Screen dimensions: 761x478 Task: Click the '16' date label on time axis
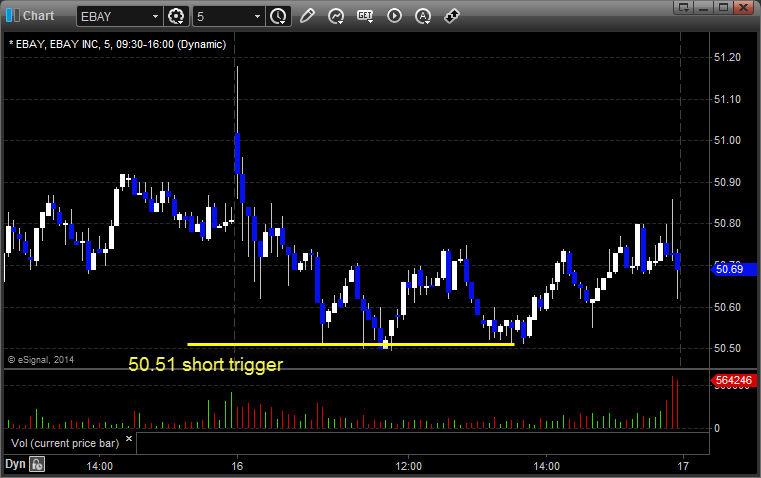click(237, 466)
